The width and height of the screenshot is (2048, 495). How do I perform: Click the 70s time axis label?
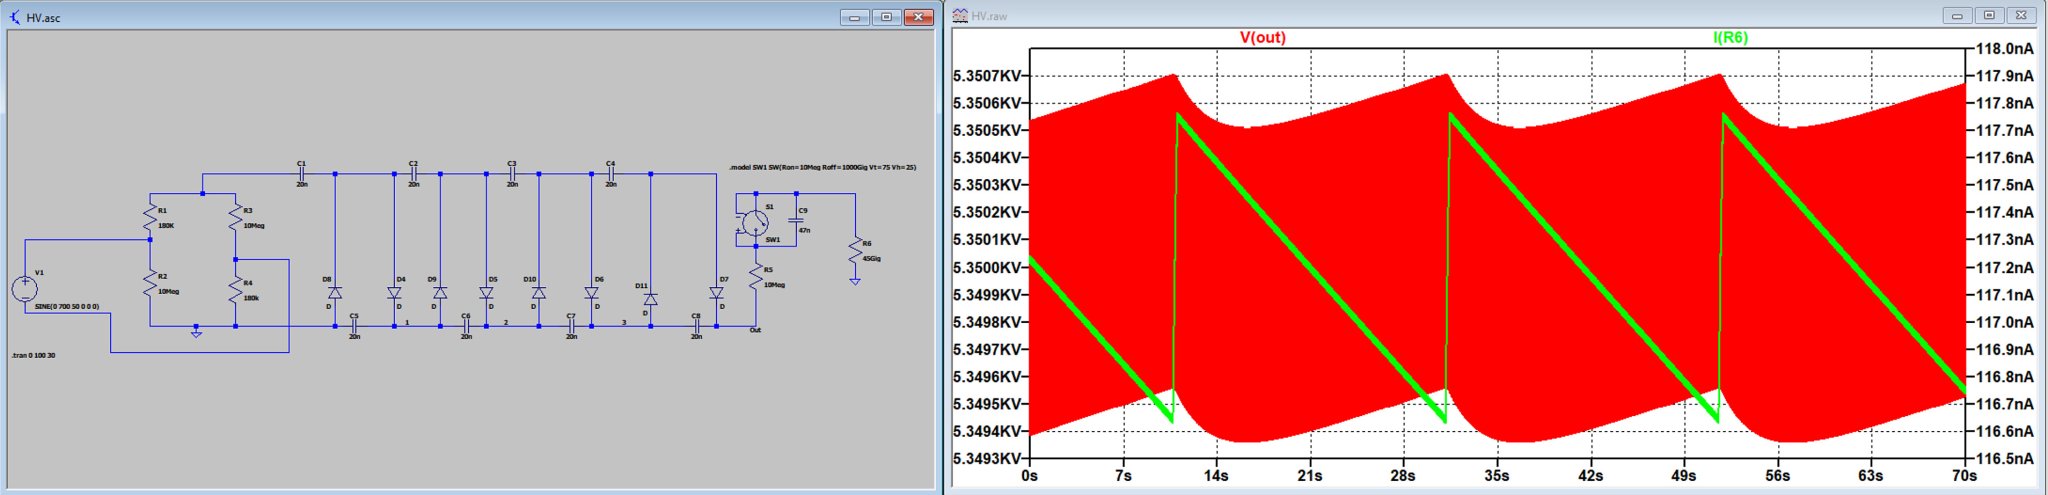1964,475
